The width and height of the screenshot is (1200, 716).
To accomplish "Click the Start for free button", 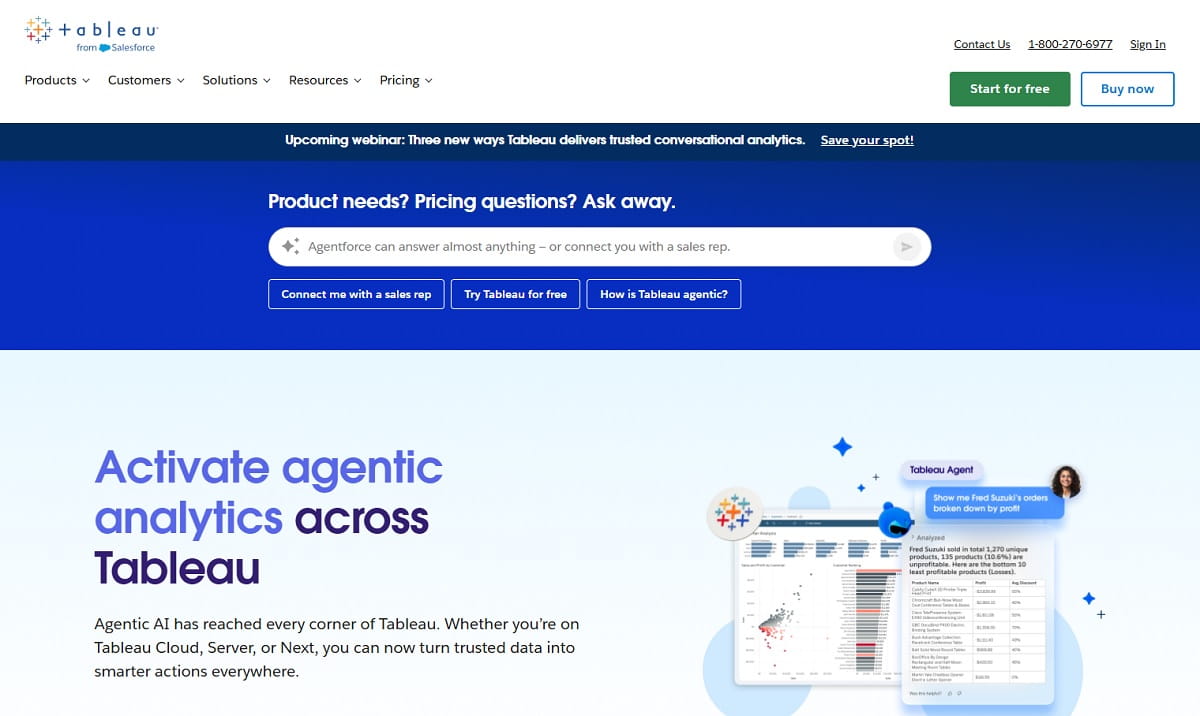I will [1010, 89].
